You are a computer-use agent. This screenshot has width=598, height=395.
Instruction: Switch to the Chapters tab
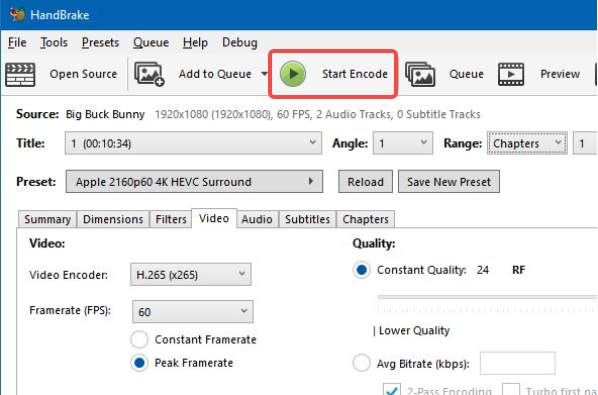tap(365, 219)
